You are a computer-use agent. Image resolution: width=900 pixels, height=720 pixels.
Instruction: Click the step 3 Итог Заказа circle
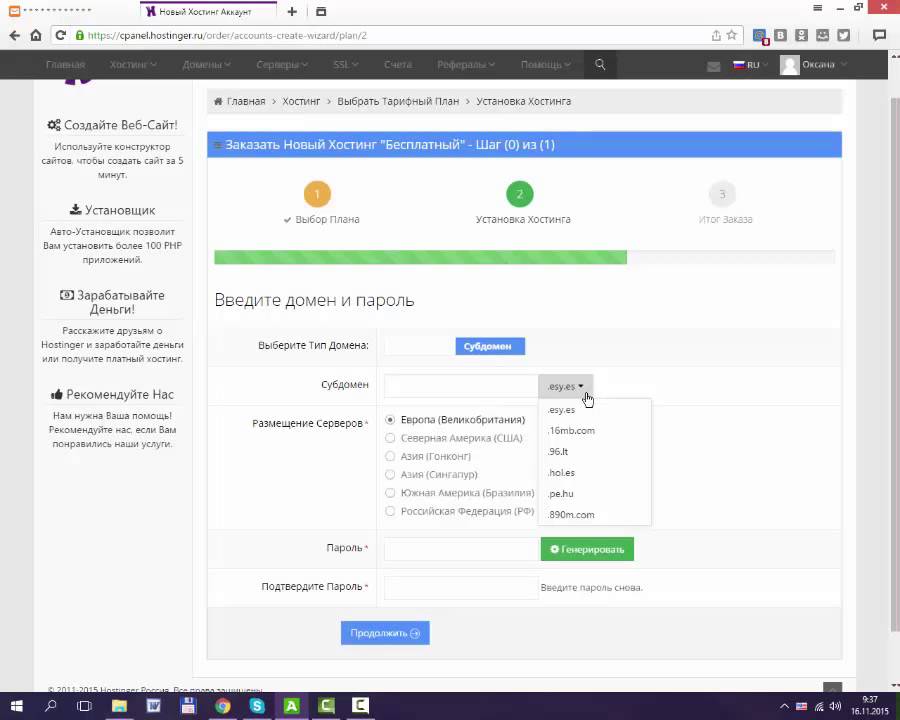point(722,194)
